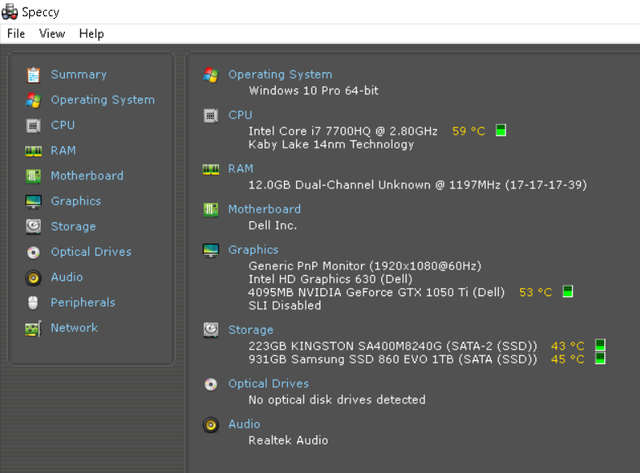Click the Storage hard drive icon in sidebar
The image size is (640, 473).
click(33, 227)
